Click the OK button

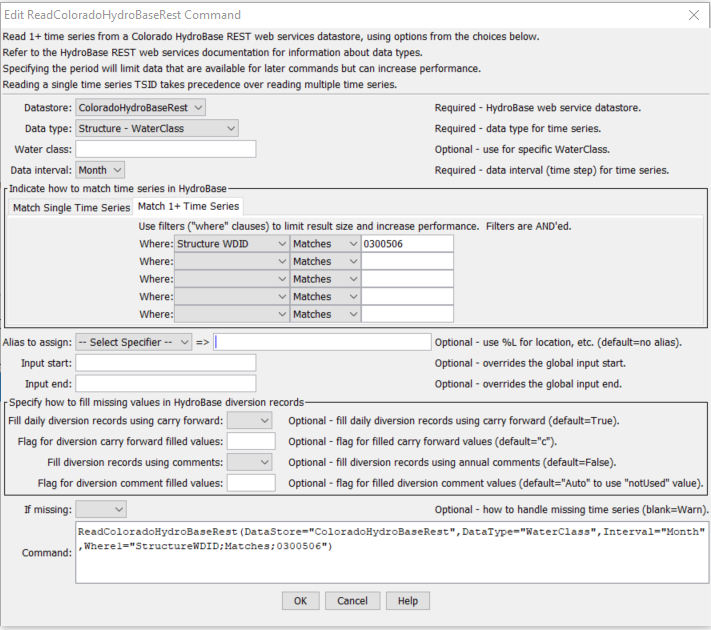(x=300, y=601)
